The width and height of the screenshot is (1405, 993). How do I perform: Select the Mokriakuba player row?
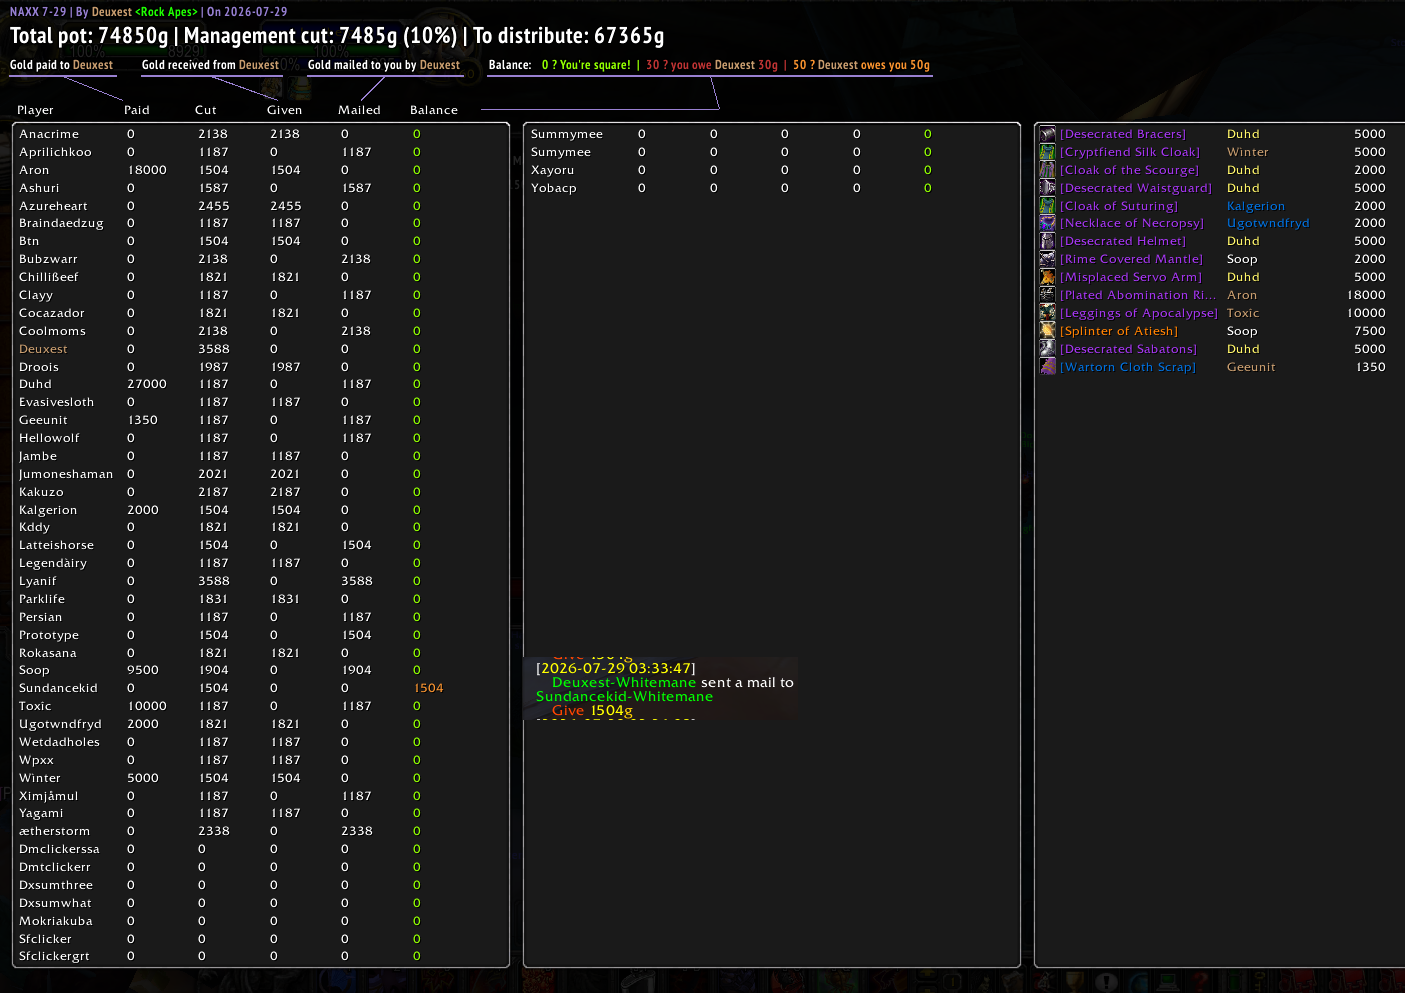261,921
